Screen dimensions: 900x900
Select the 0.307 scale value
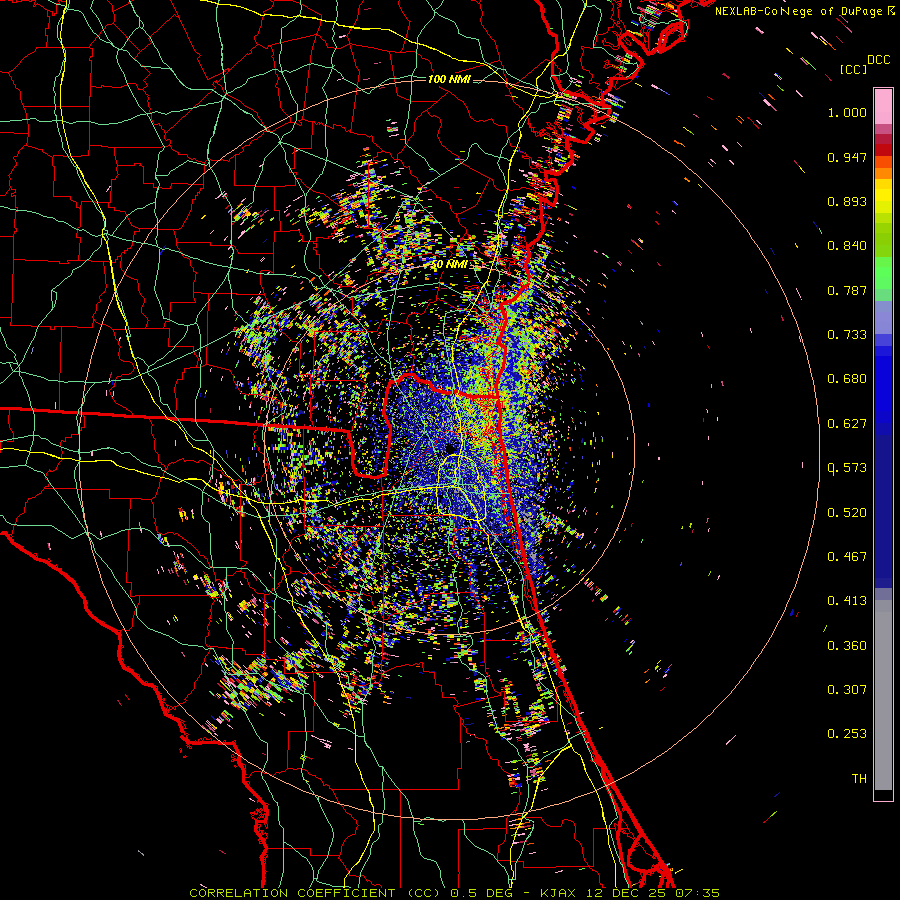tap(847, 690)
